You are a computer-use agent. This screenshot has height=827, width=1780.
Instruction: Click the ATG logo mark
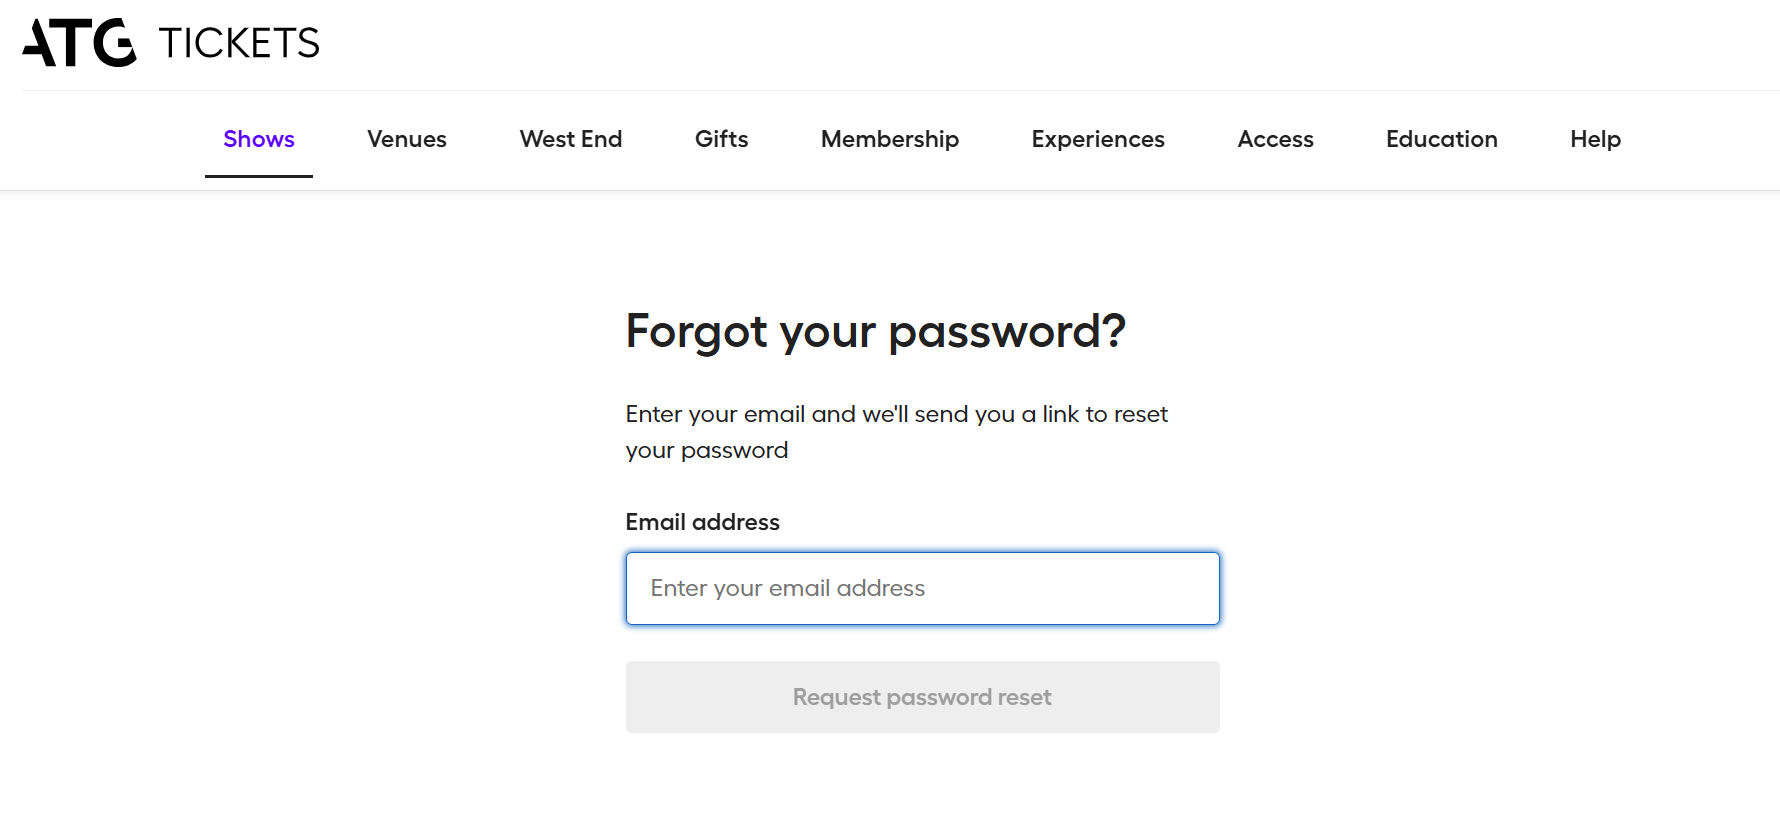pos(79,43)
